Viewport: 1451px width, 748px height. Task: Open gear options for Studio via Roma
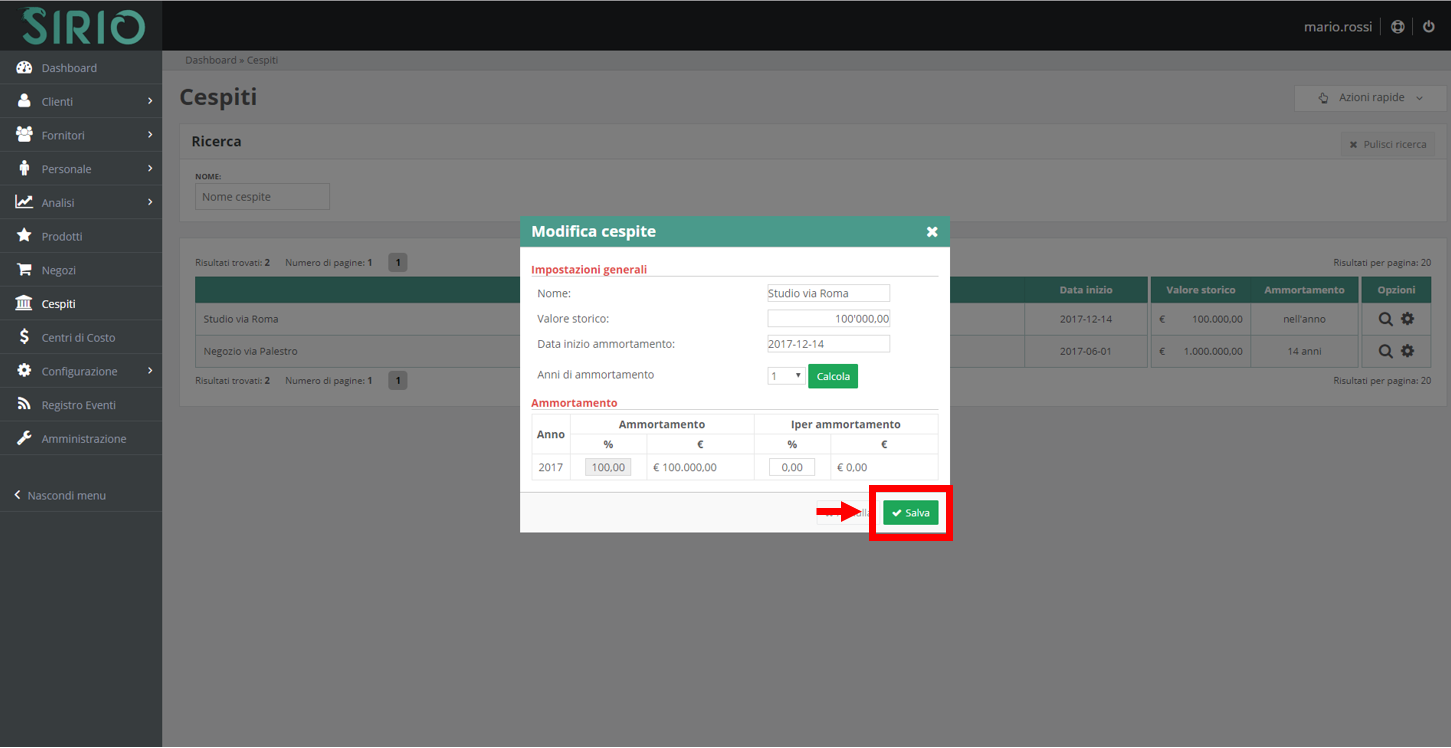tap(1407, 319)
